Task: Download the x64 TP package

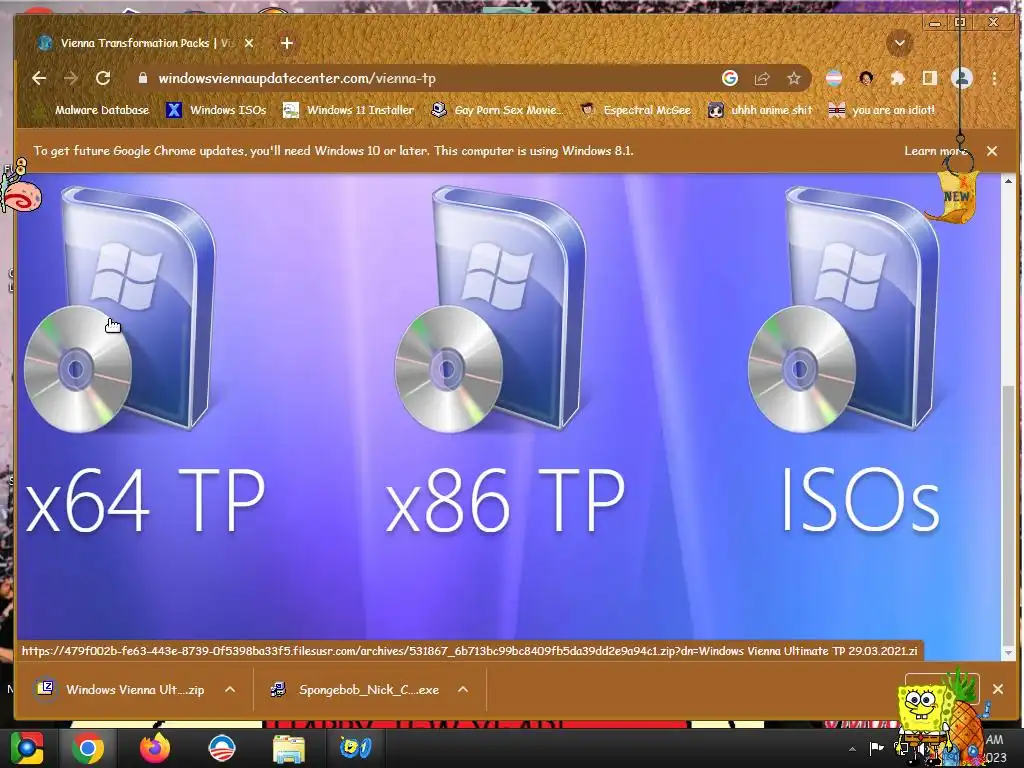Action: [x=121, y=309]
